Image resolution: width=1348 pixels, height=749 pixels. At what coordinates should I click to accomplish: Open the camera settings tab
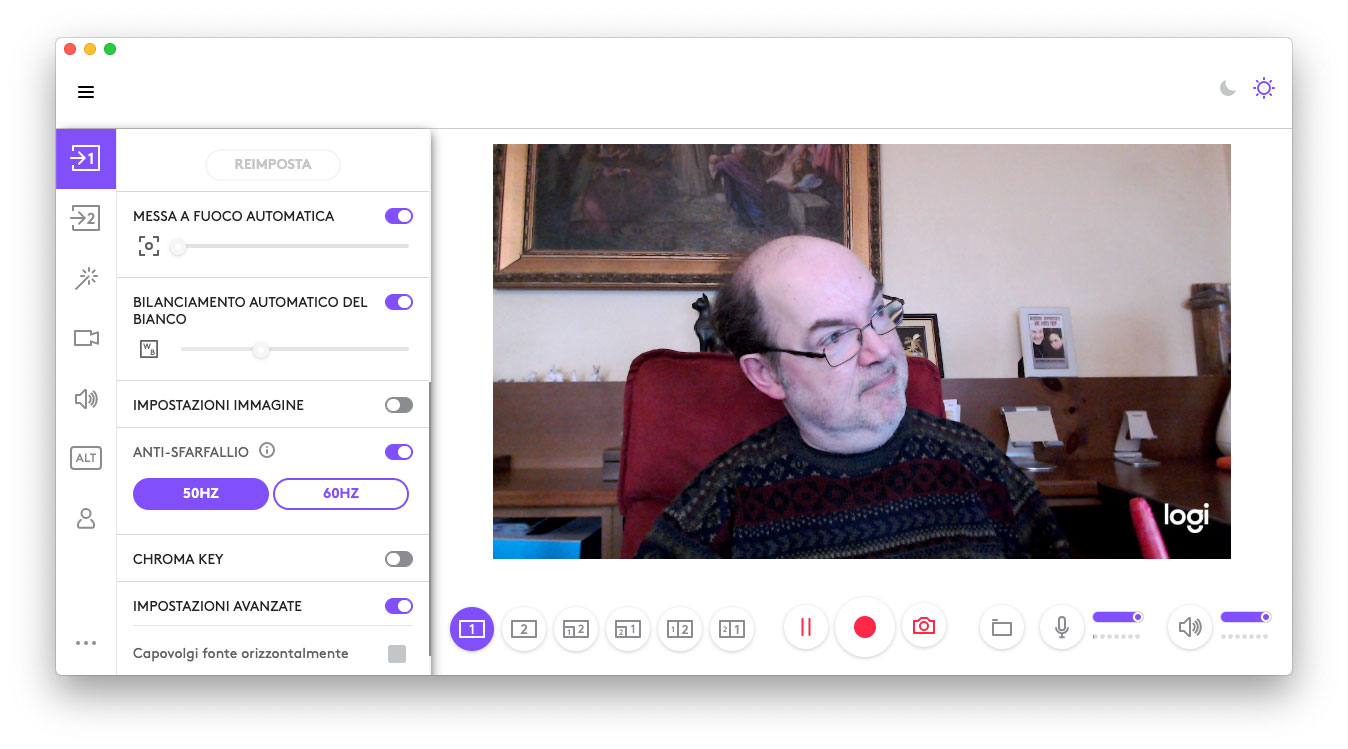point(86,338)
